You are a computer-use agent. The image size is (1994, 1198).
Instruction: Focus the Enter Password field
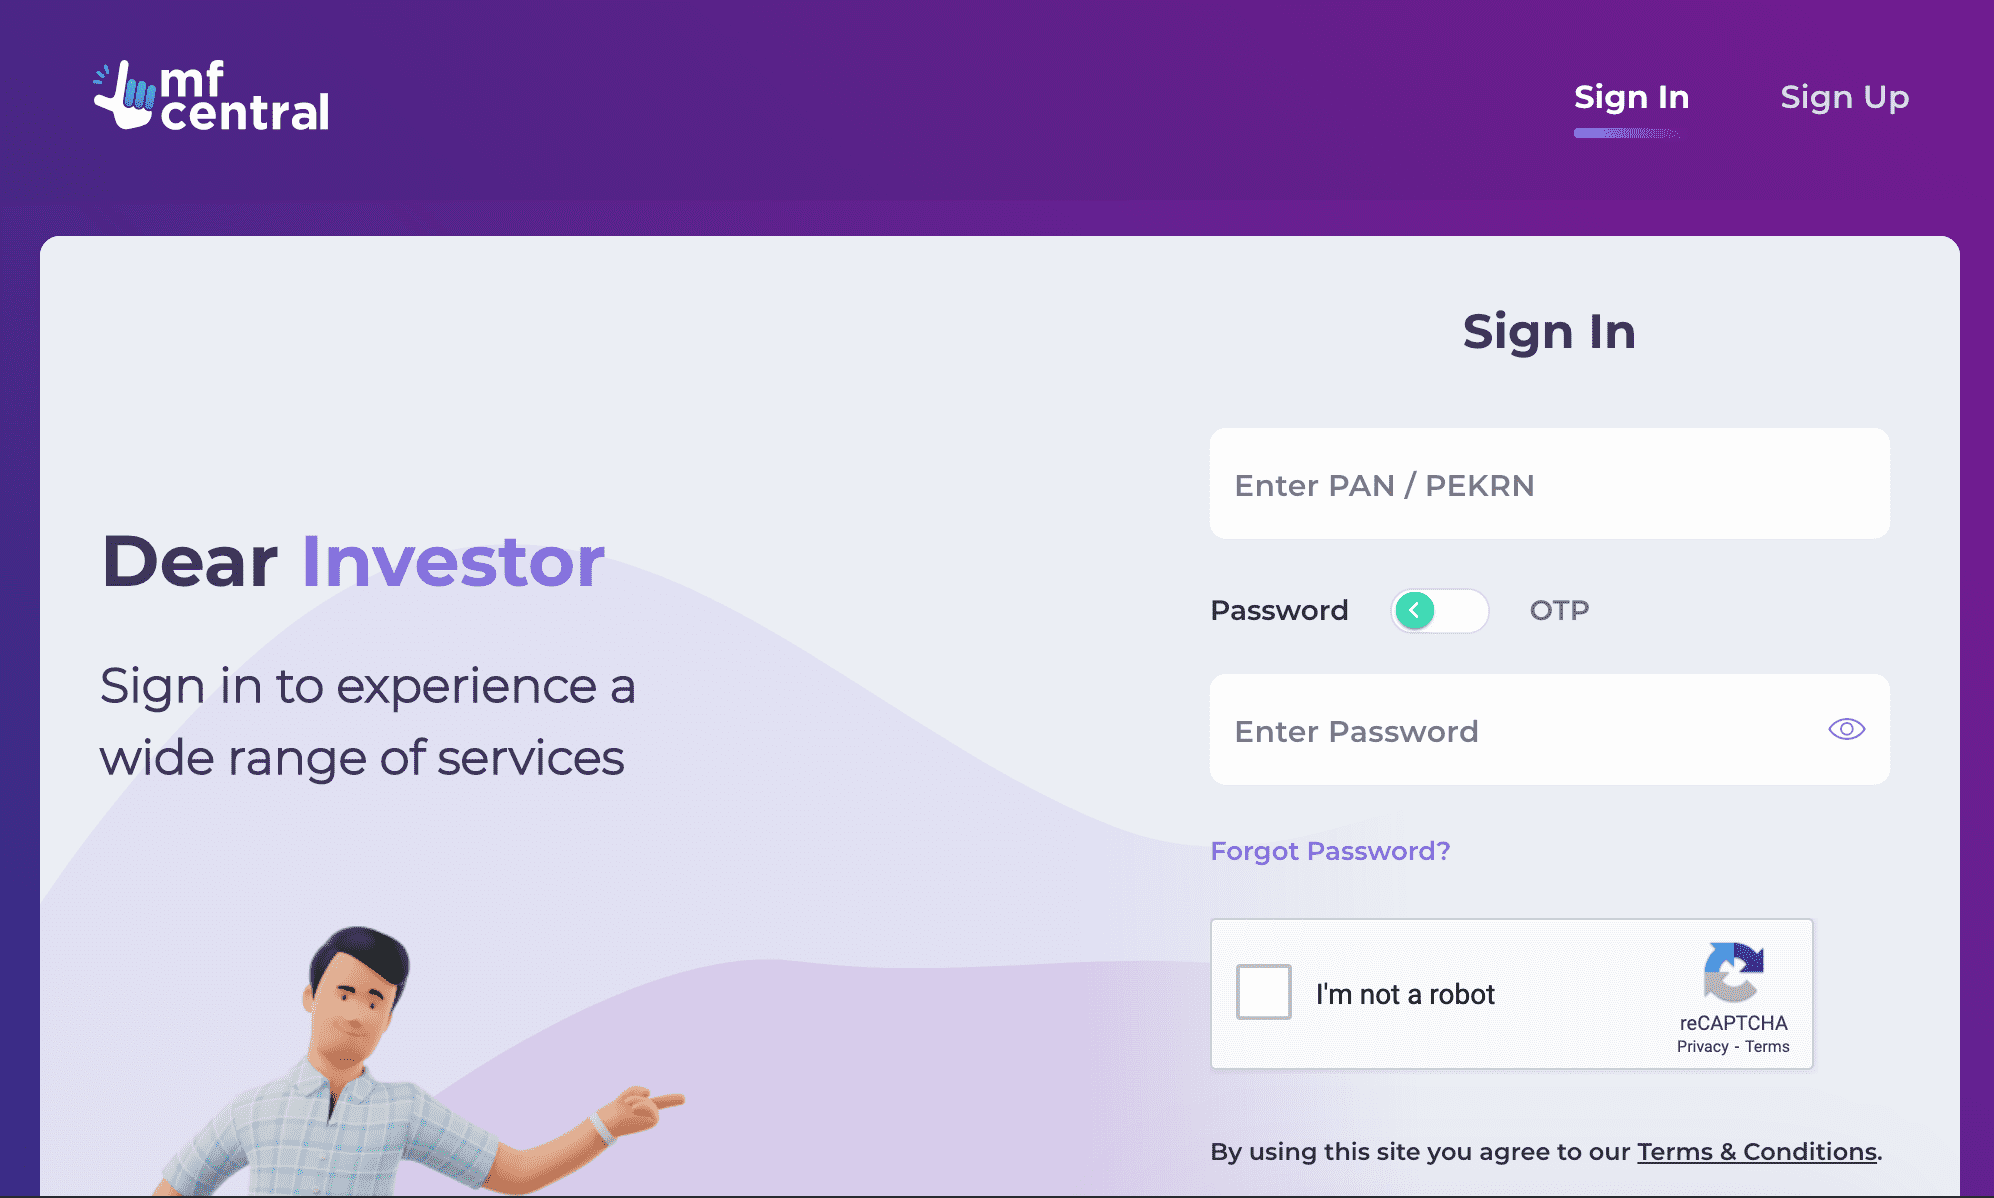tap(1549, 730)
